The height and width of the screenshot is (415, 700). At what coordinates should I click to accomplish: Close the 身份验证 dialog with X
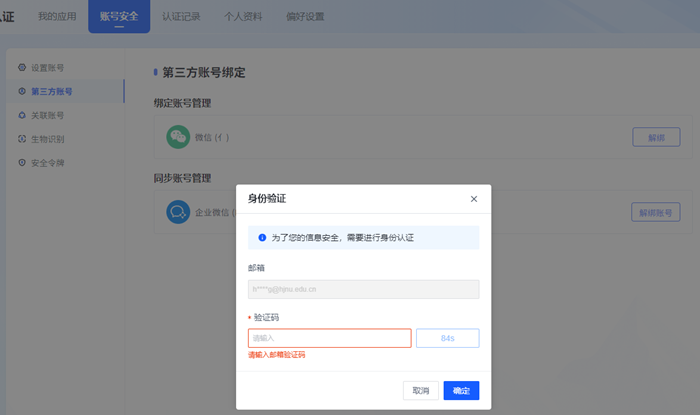(x=473, y=199)
